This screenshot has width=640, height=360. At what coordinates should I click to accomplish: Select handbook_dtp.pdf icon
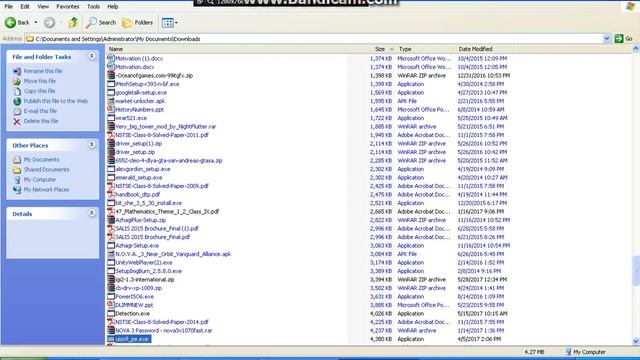tap(111, 194)
